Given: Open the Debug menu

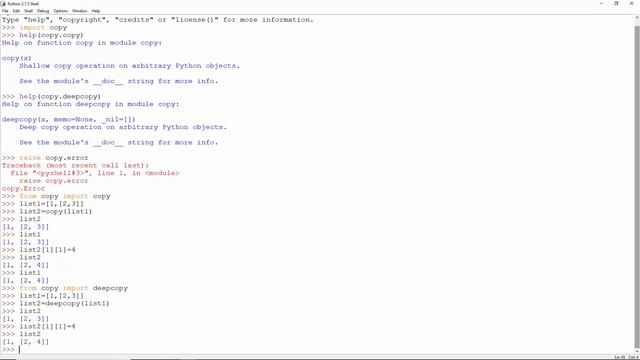Looking at the screenshot, I should pos(43,11).
